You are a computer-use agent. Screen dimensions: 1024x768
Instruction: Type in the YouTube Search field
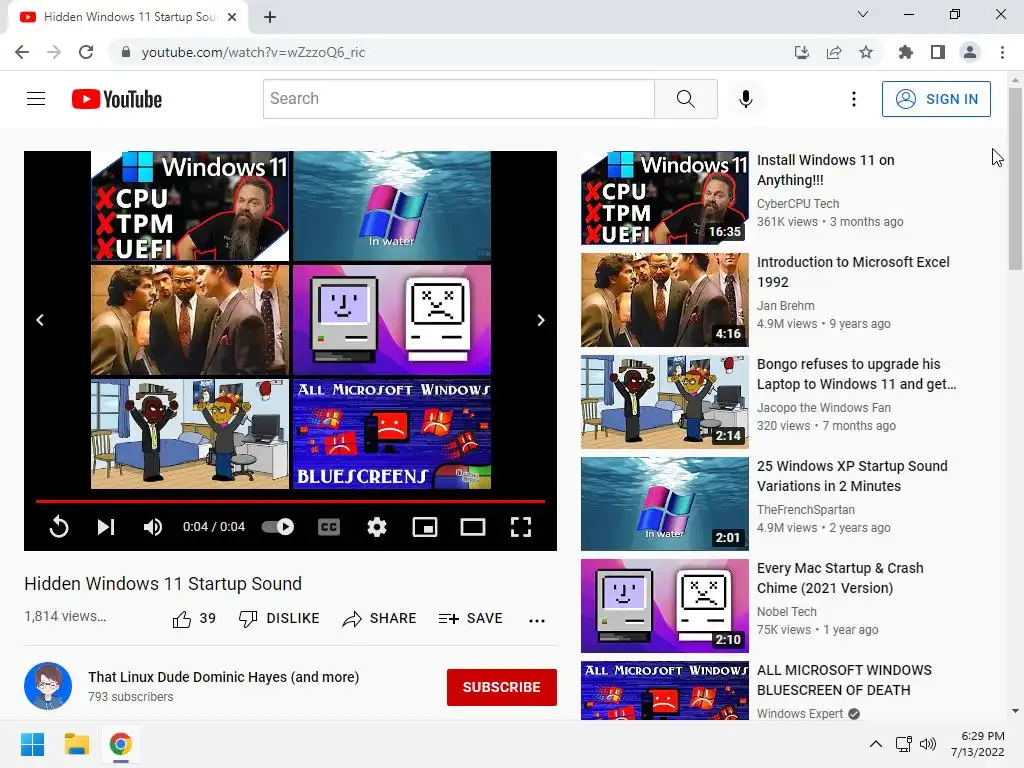point(458,99)
